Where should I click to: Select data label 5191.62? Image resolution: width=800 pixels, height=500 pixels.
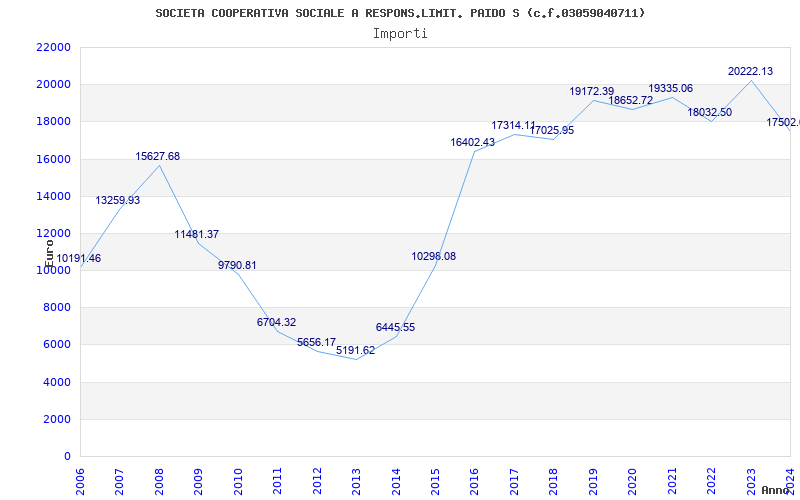click(355, 351)
